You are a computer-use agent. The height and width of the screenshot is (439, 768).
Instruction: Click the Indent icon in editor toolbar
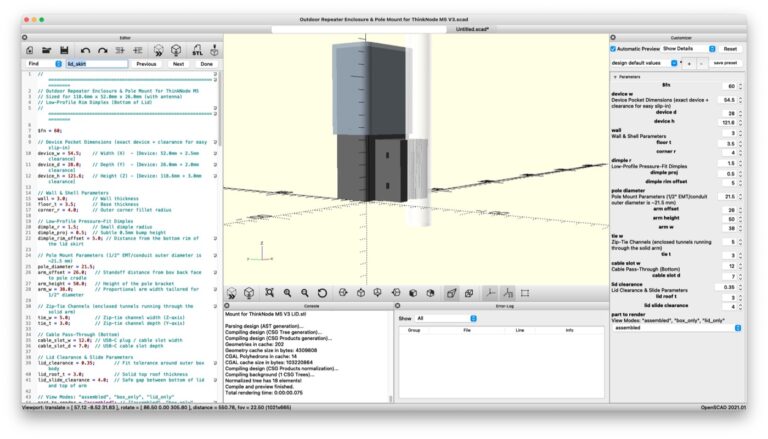[138, 50]
